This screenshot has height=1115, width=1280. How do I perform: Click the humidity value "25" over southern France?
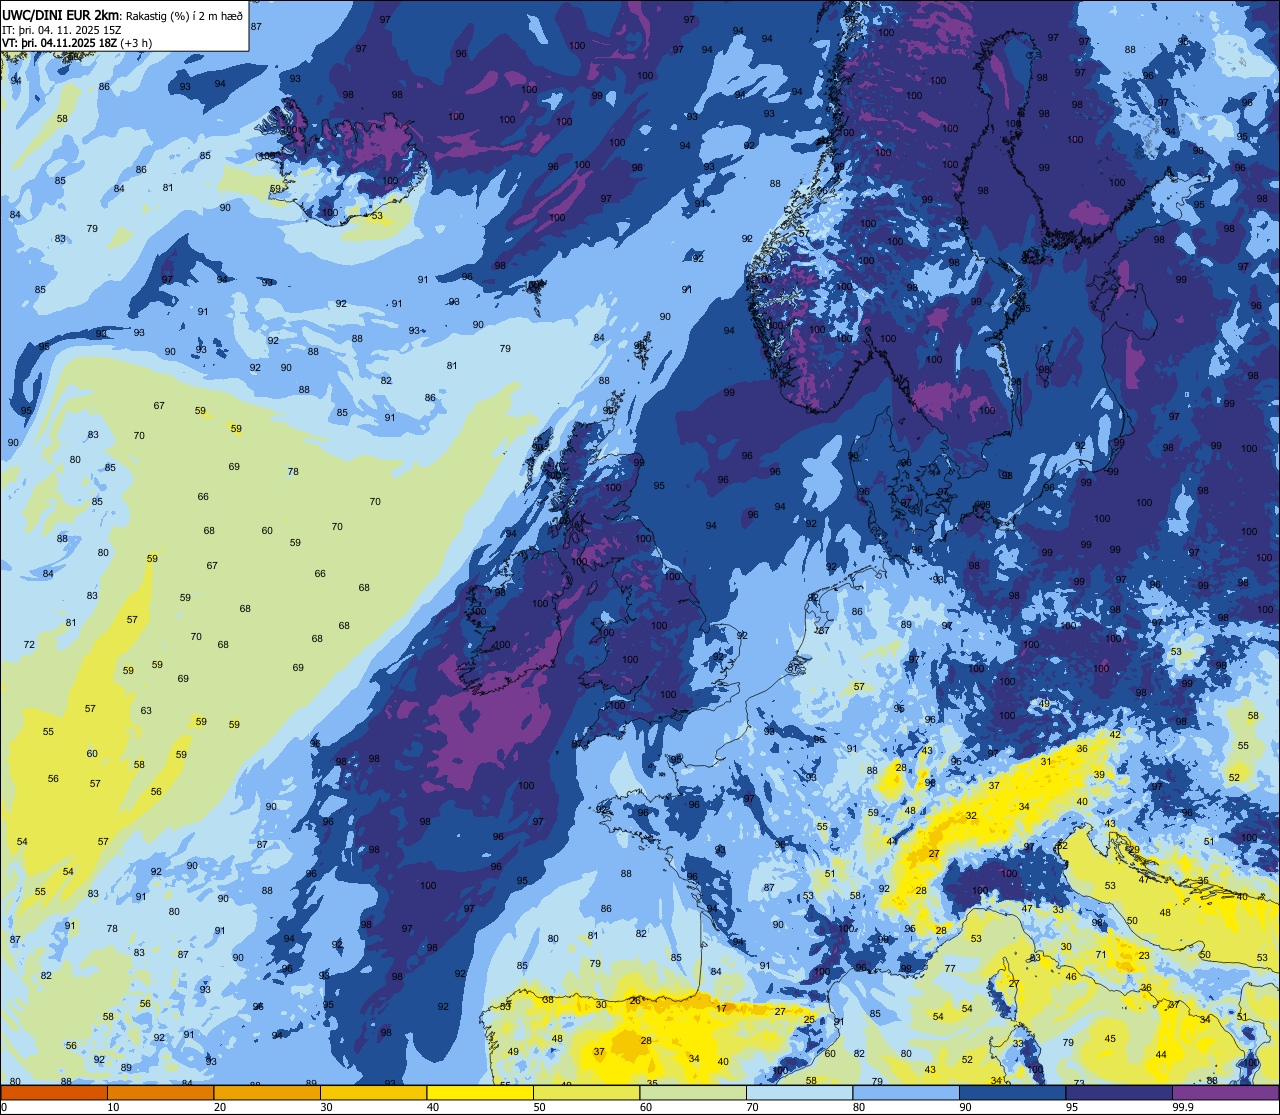[809, 1020]
